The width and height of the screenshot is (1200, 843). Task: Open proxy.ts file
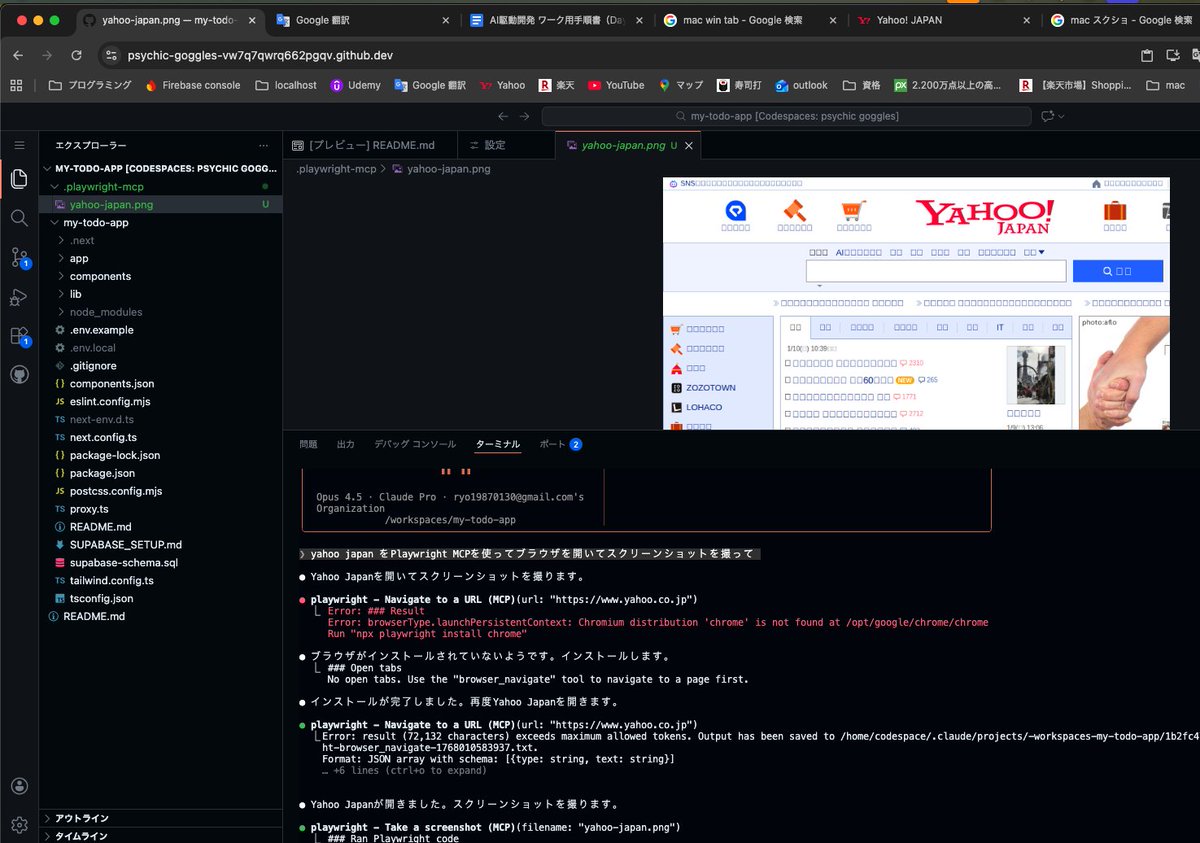[160, 509]
